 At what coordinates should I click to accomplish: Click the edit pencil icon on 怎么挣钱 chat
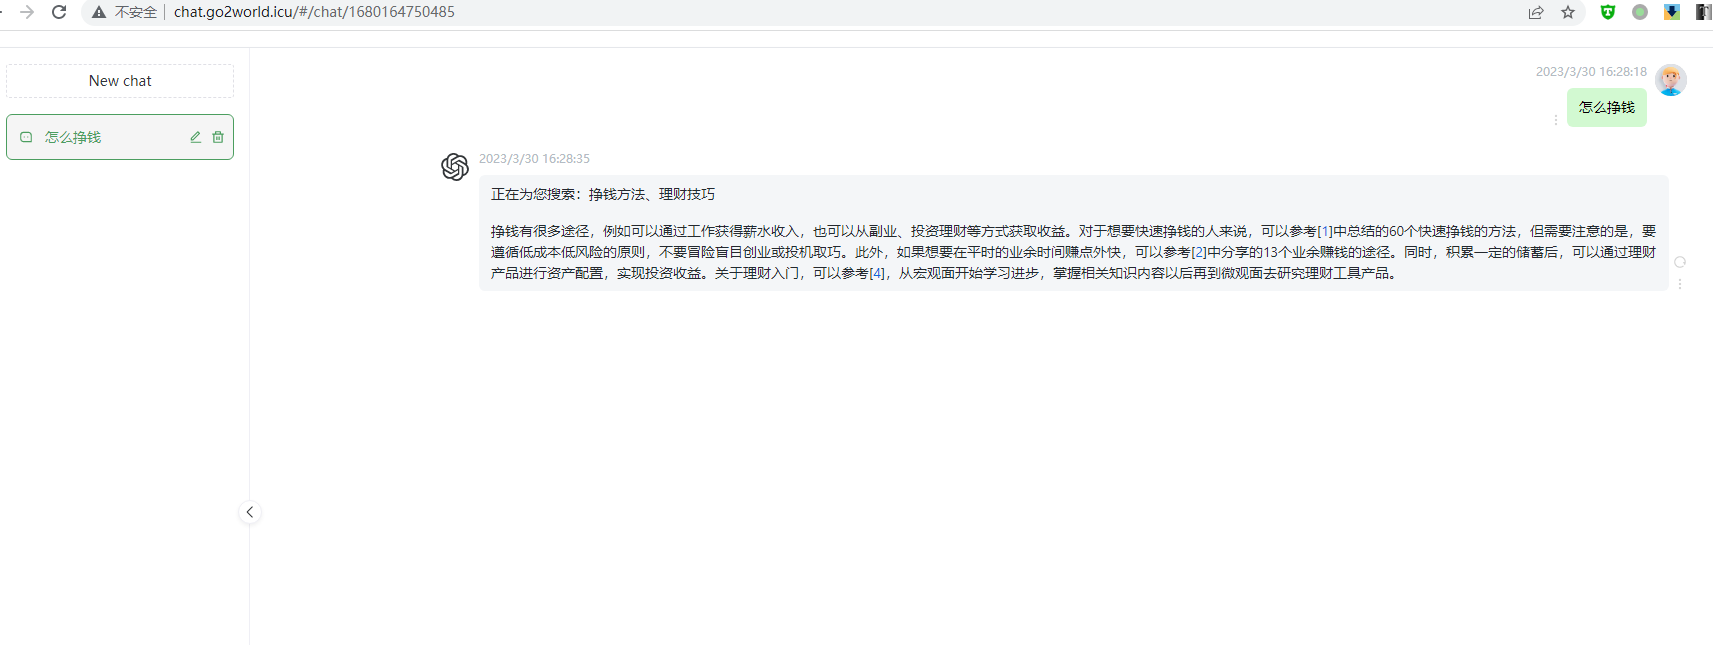tap(196, 137)
